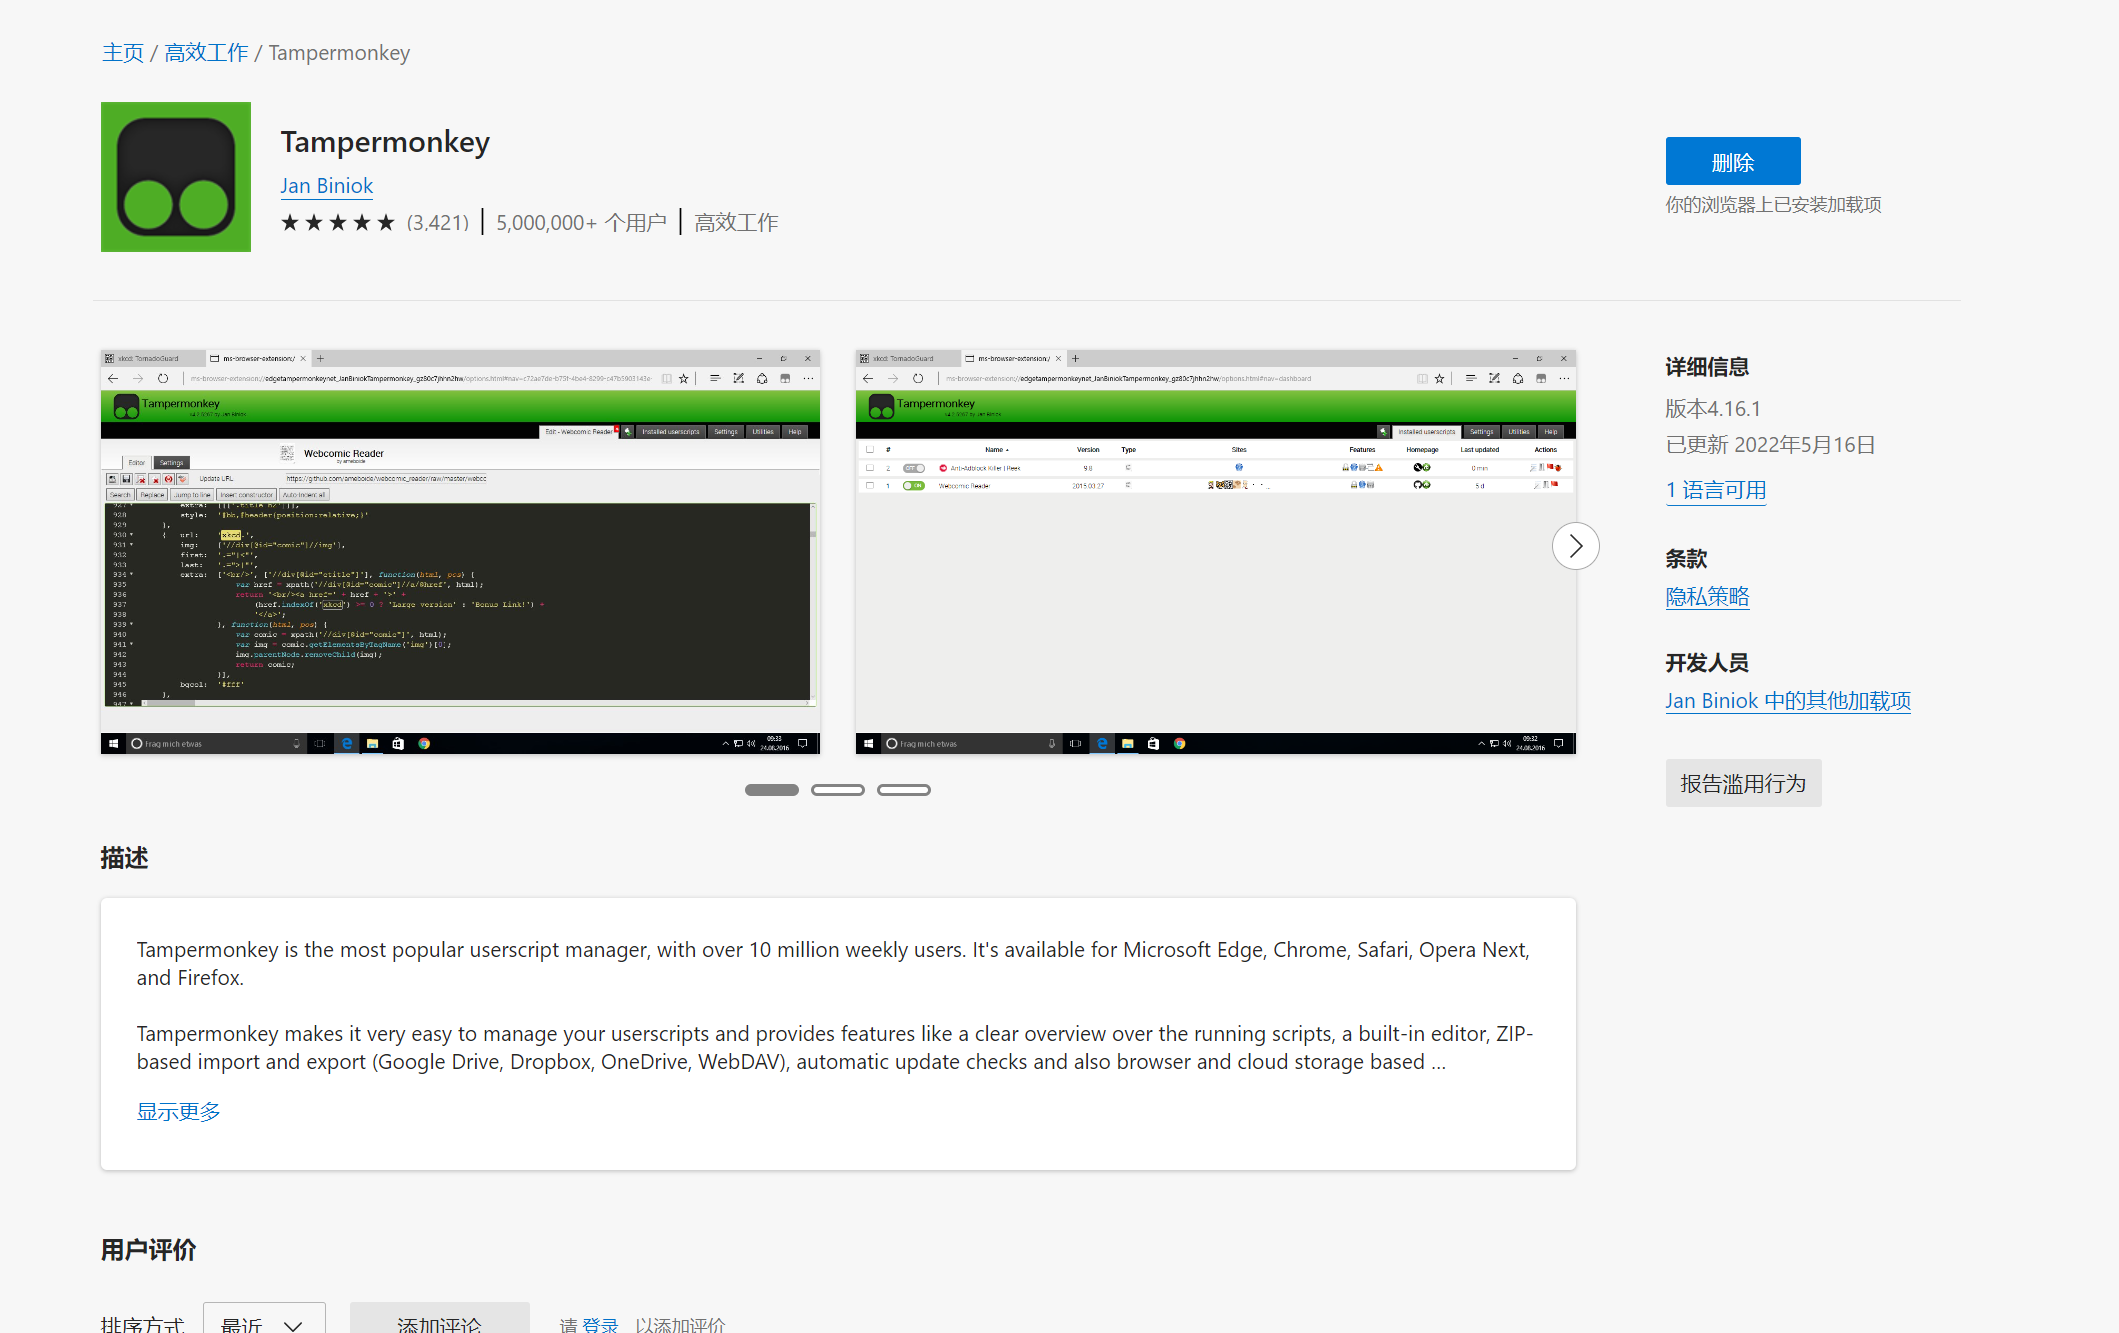
Task: Click the 详细信息 heading
Action: coord(1708,367)
